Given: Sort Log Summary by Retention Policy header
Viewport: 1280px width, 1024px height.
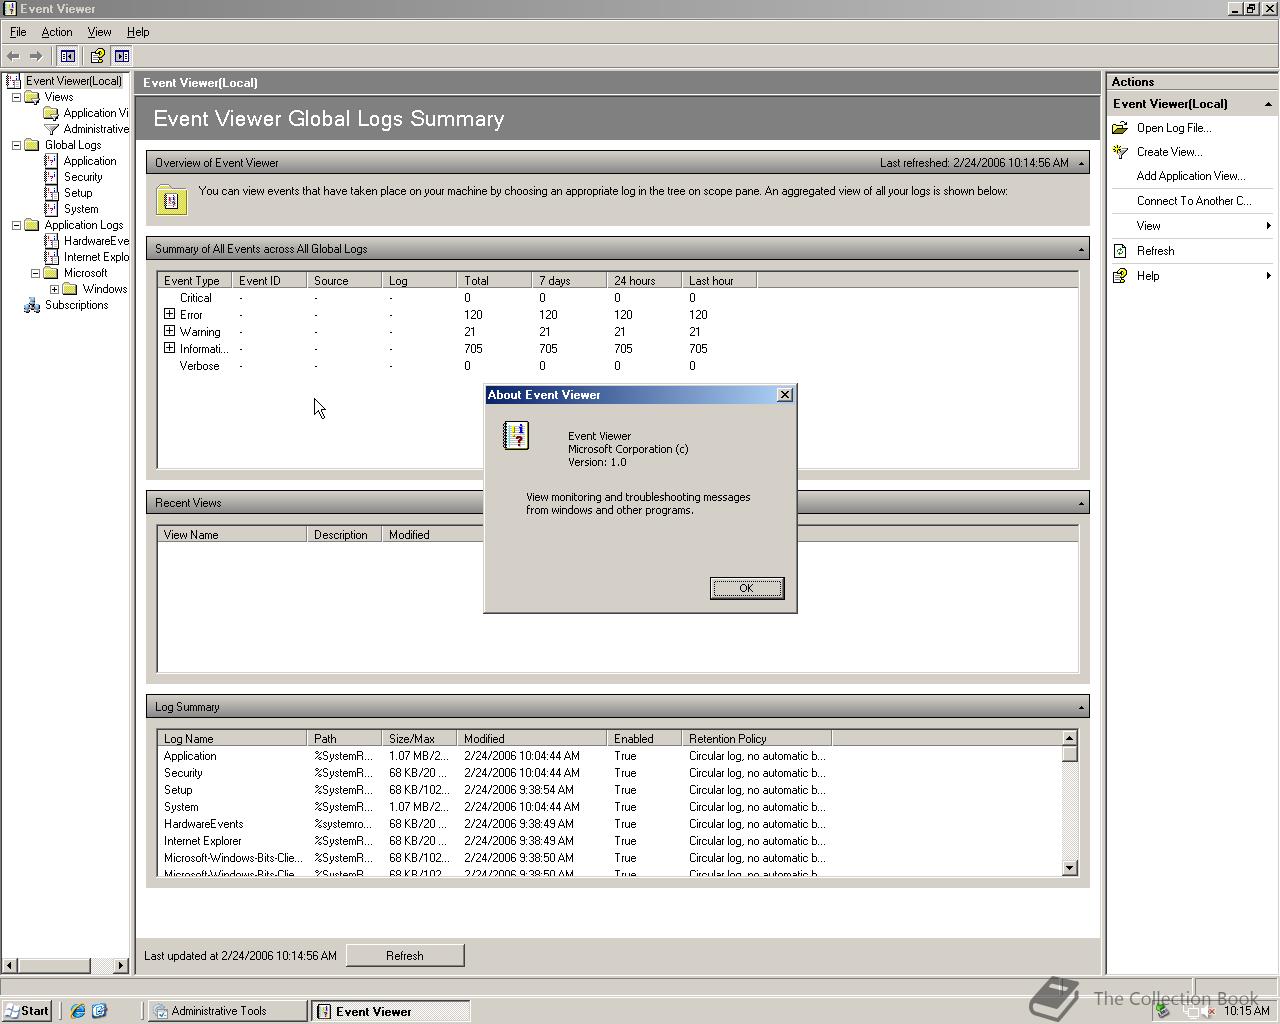Looking at the screenshot, I should tap(757, 739).
